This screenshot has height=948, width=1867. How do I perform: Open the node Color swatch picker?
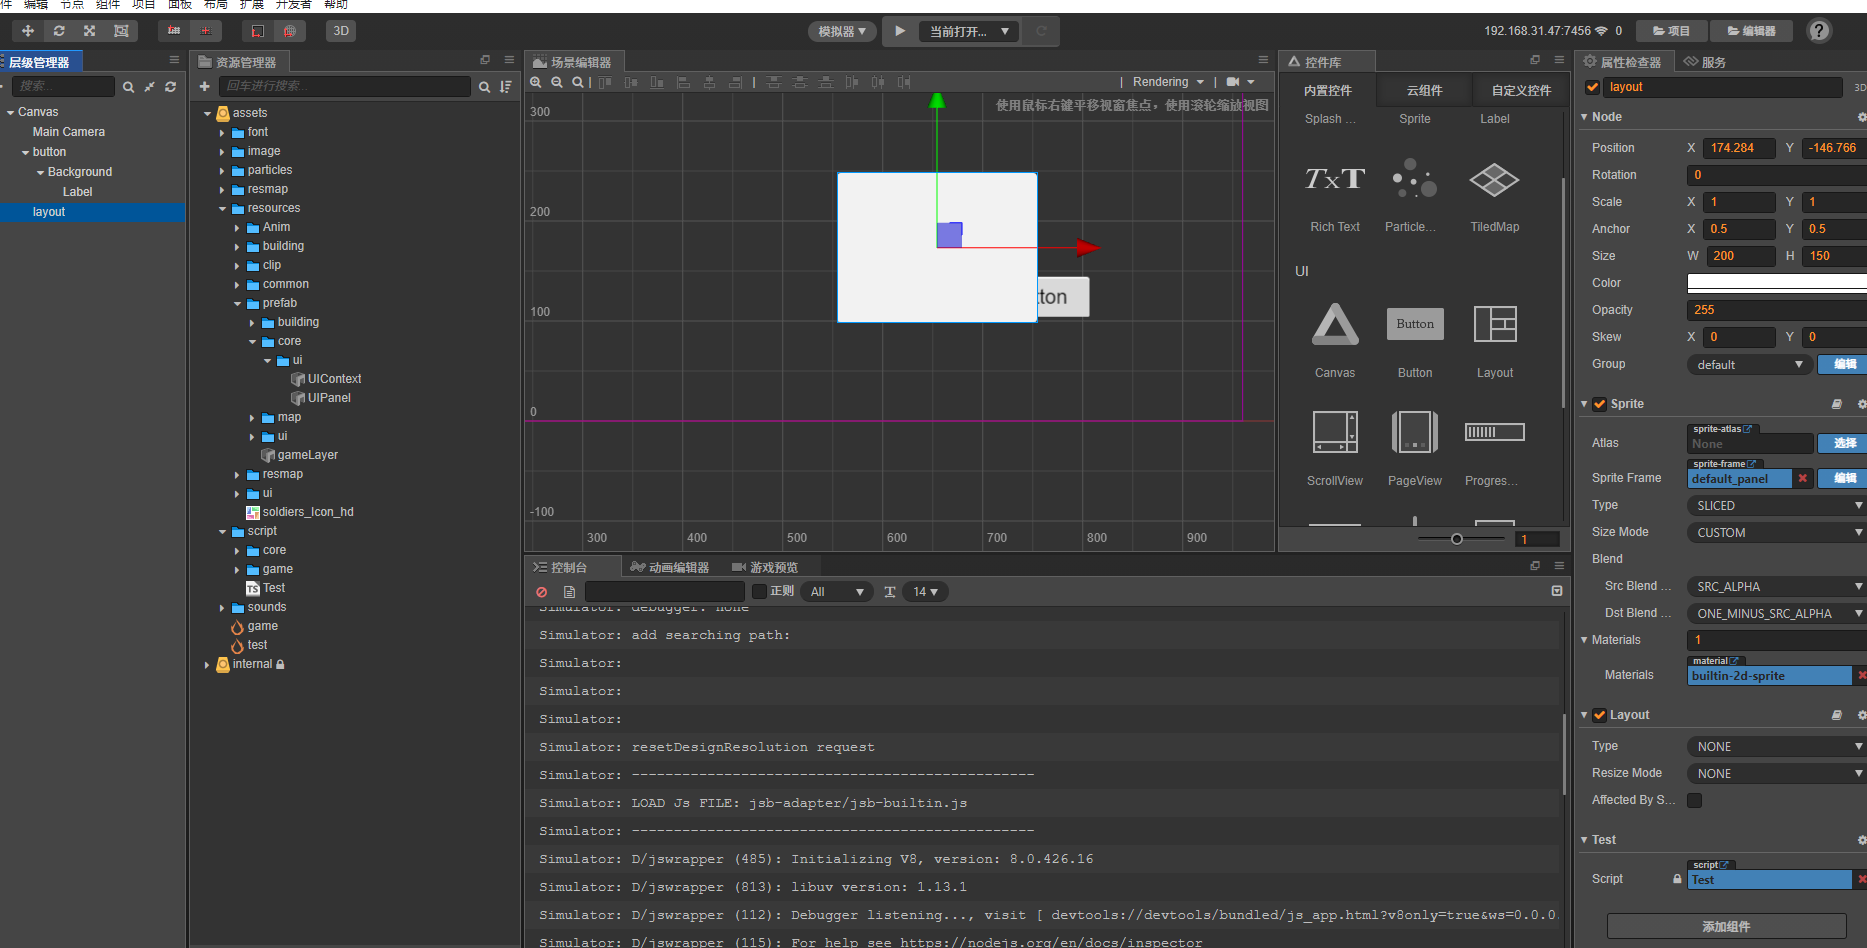[x=1777, y=283]
